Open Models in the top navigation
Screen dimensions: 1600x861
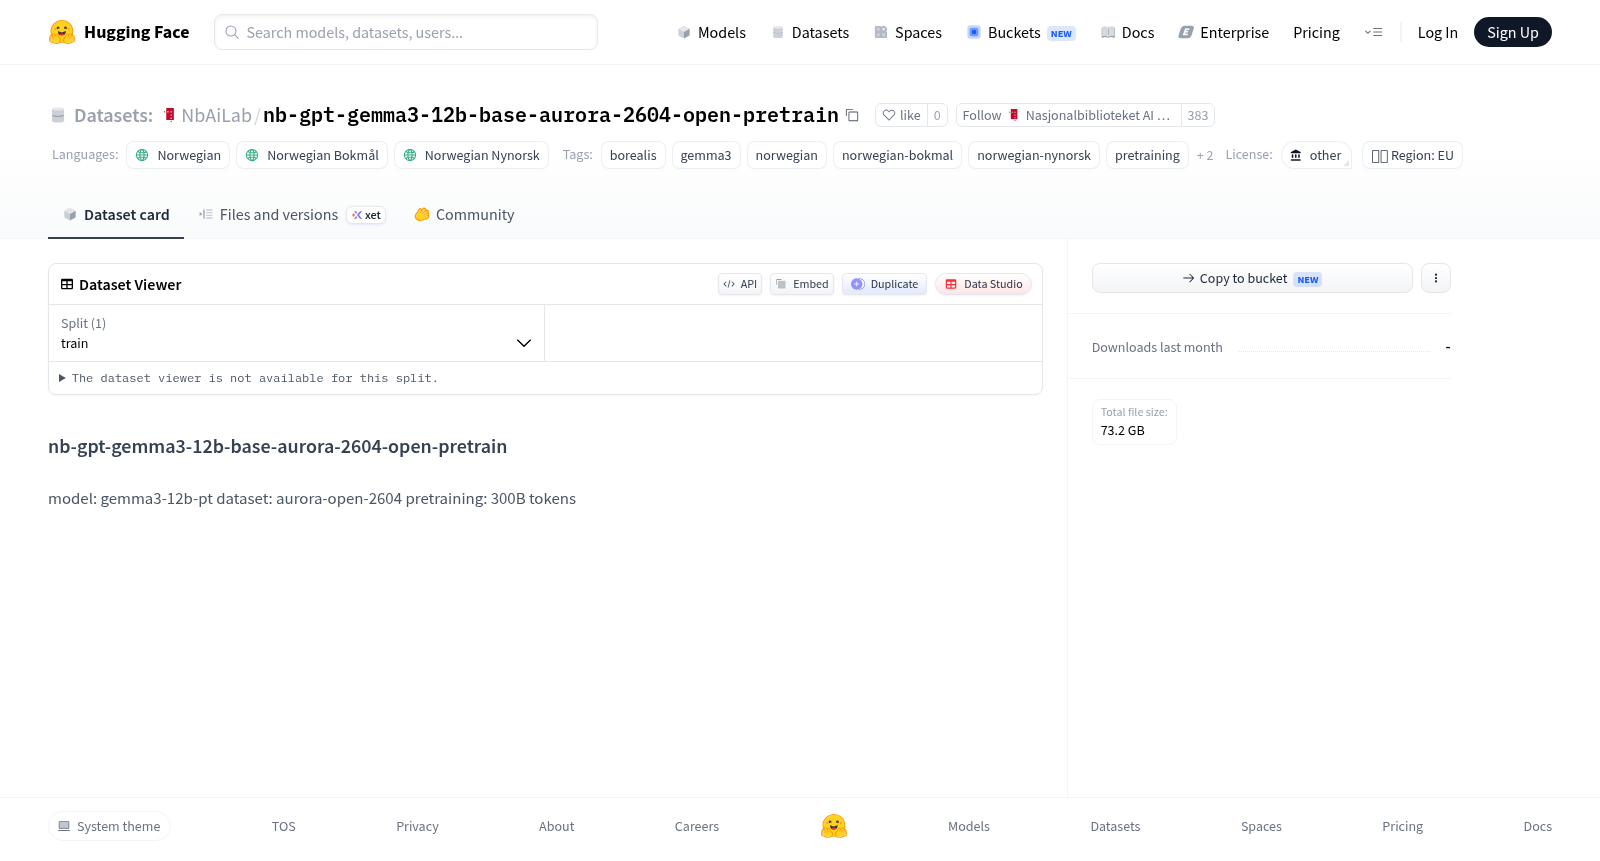coord(711,33)
